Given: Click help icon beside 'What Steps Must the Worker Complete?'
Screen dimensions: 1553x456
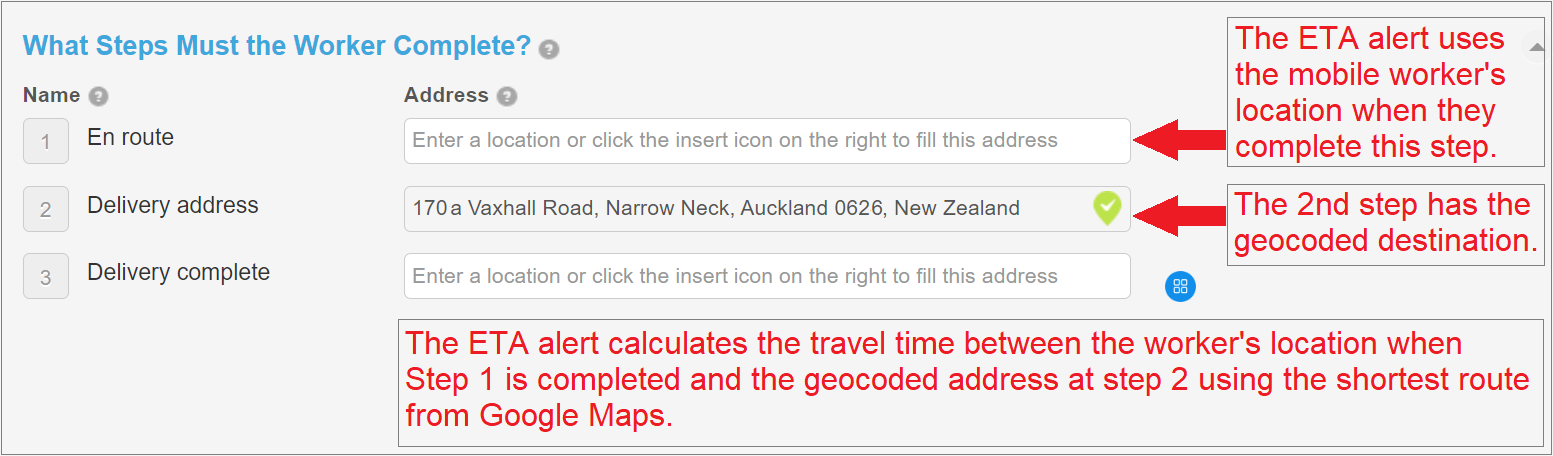Looking at the screenshot, I should click(548, 49).
